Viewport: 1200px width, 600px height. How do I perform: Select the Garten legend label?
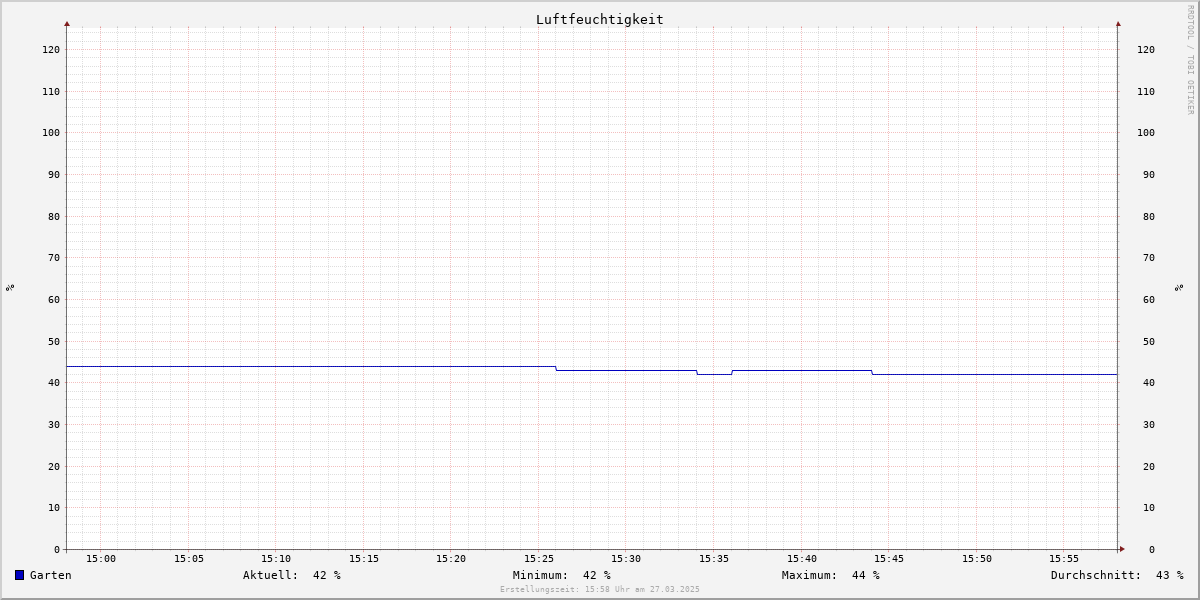pyautogui.click(x=51, y=575)
